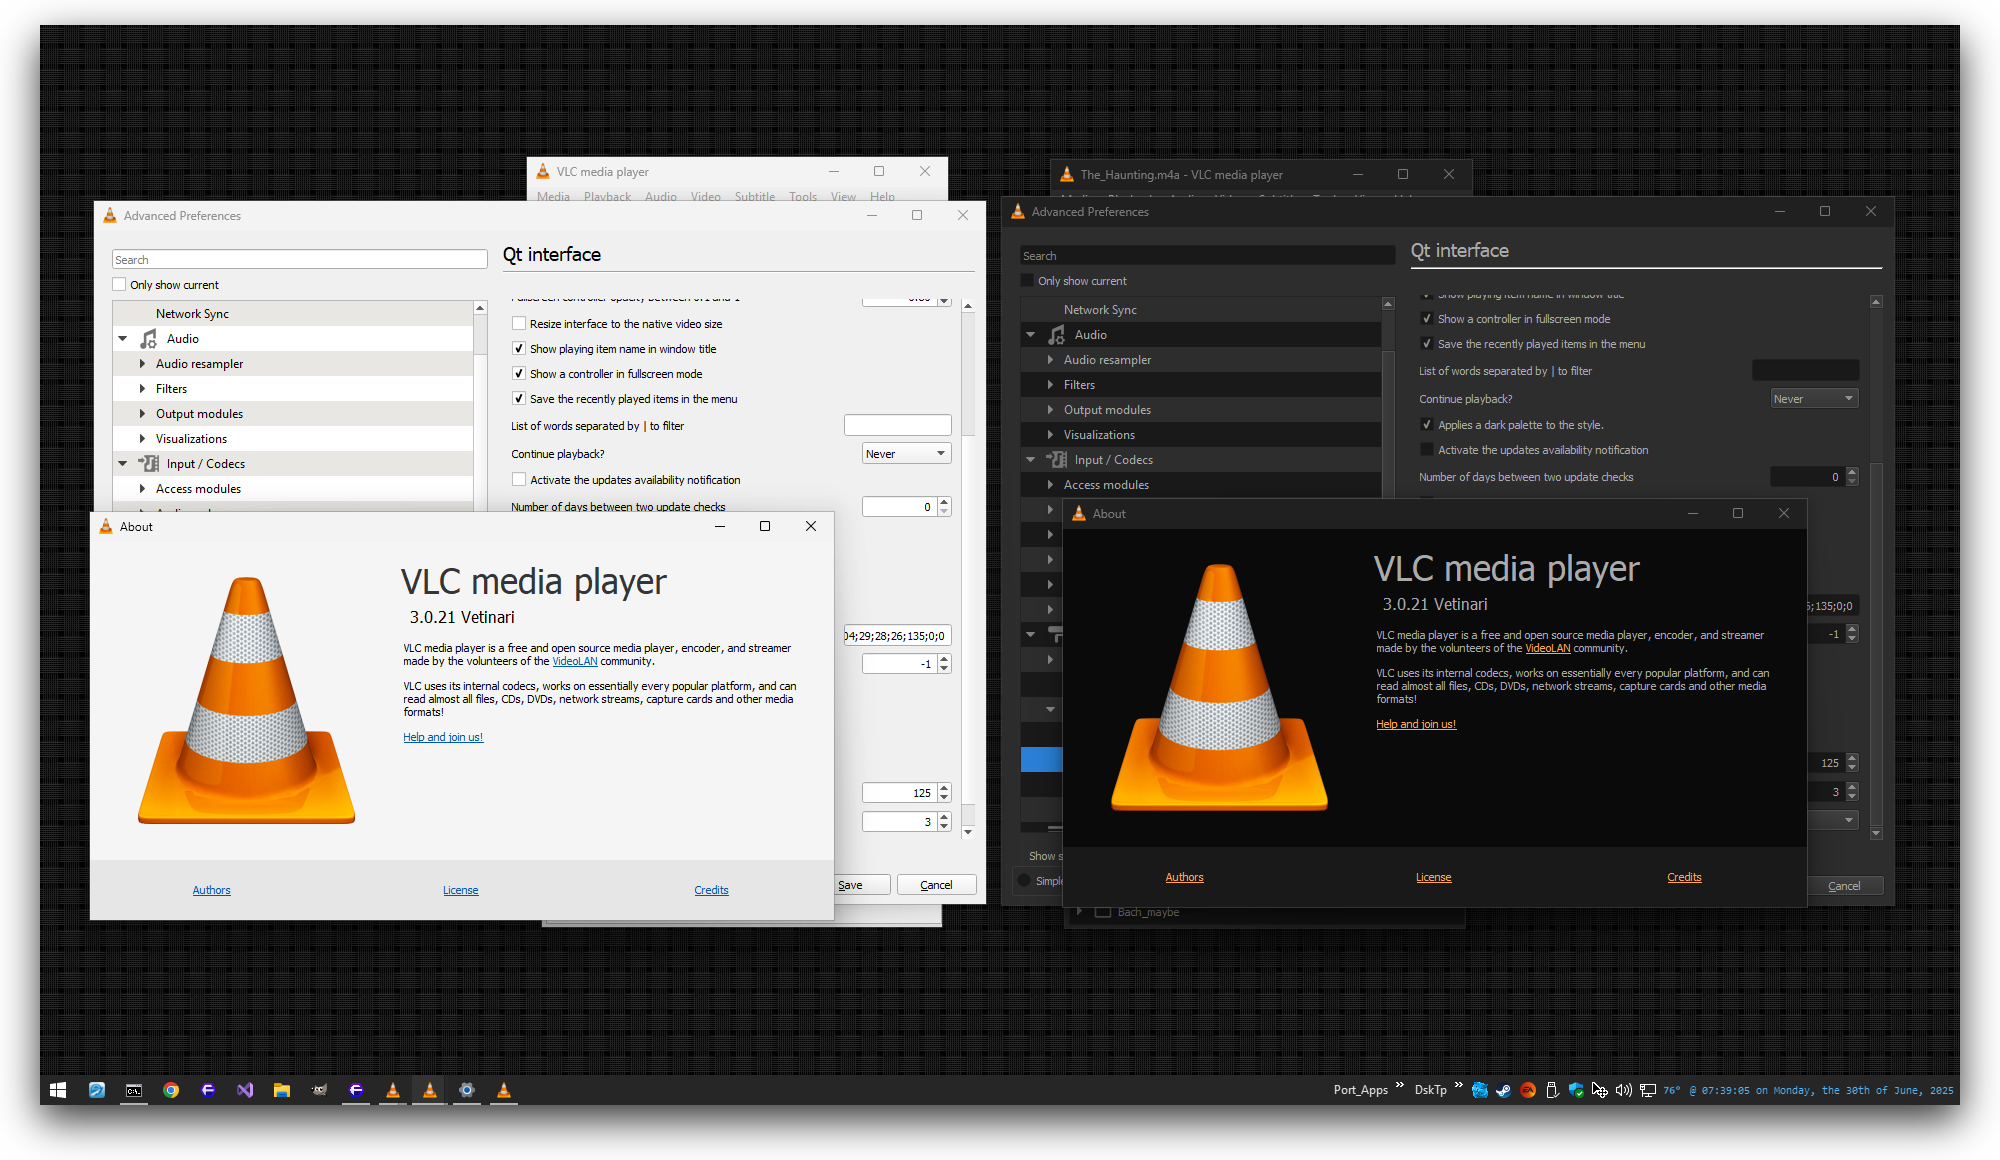The image size is (2000, 1160).
Task: Open Windows Security shield tray icon
Action: point(1576,1090)
